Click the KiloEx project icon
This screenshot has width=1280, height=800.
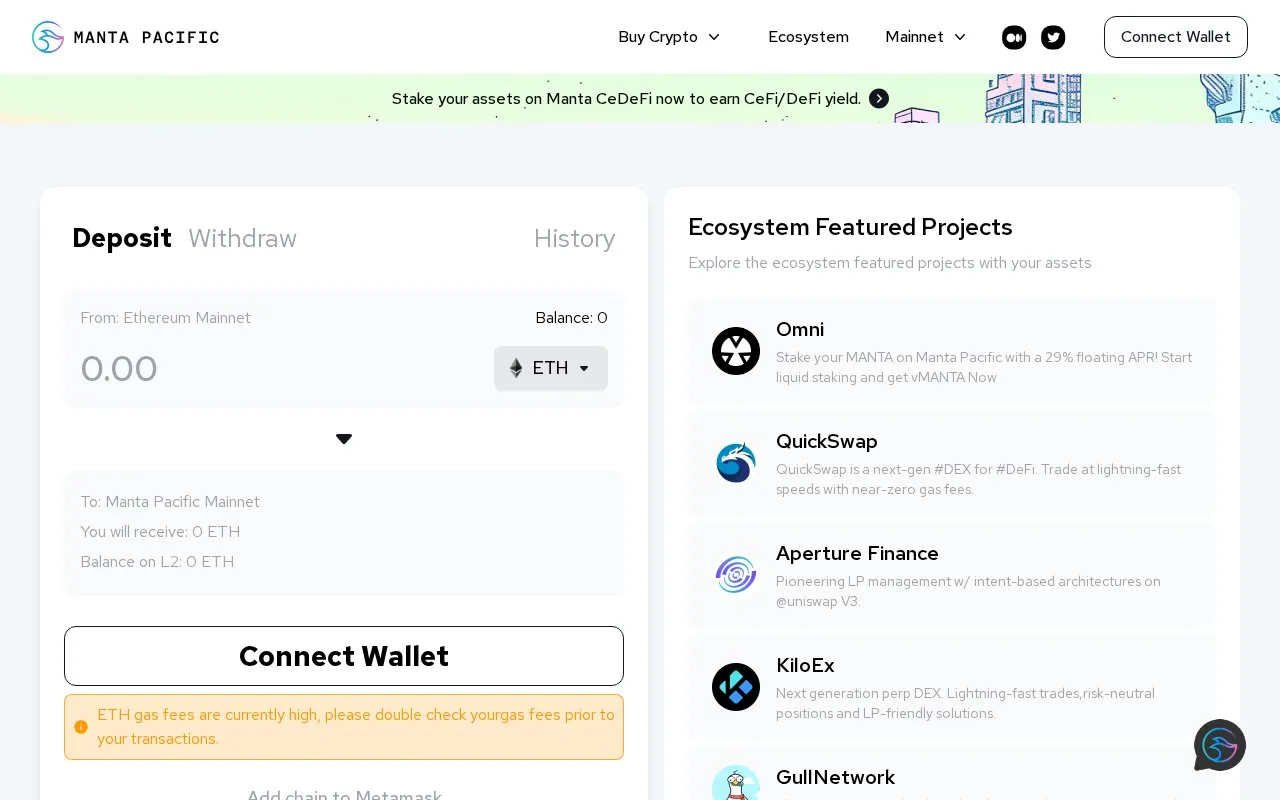(x=736, y=687)
